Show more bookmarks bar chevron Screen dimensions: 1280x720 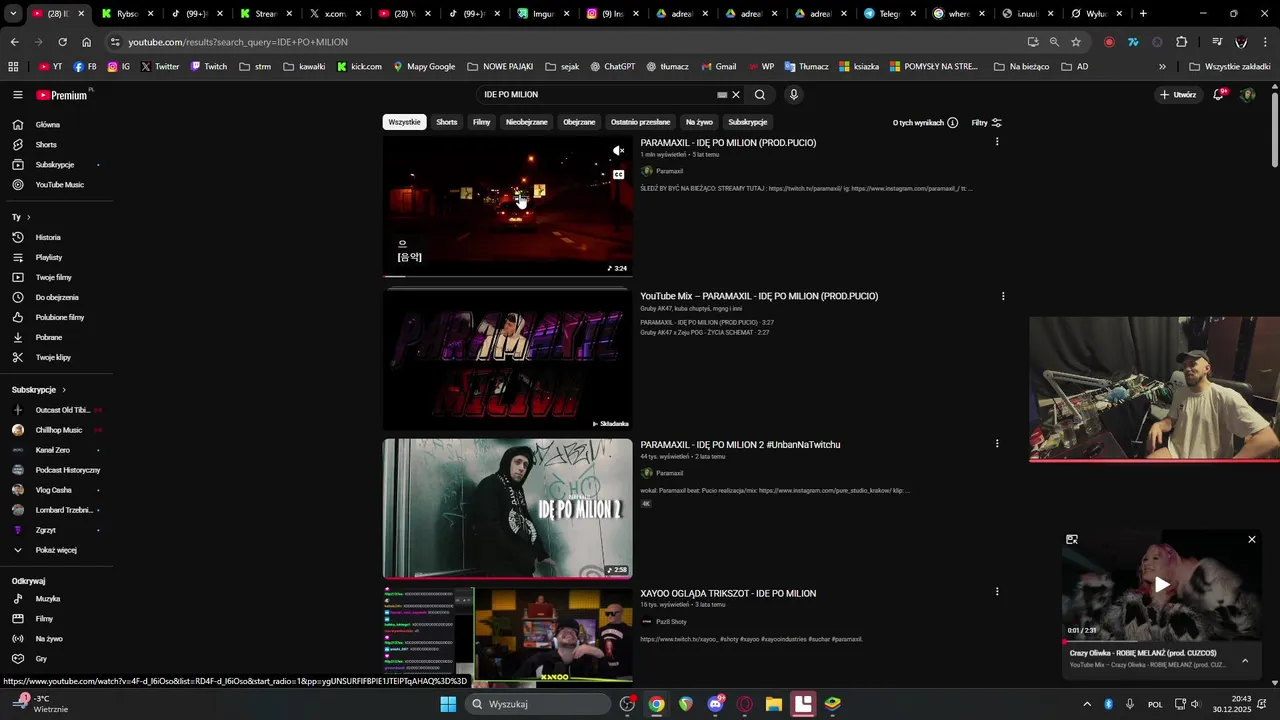coord(1162,67)
